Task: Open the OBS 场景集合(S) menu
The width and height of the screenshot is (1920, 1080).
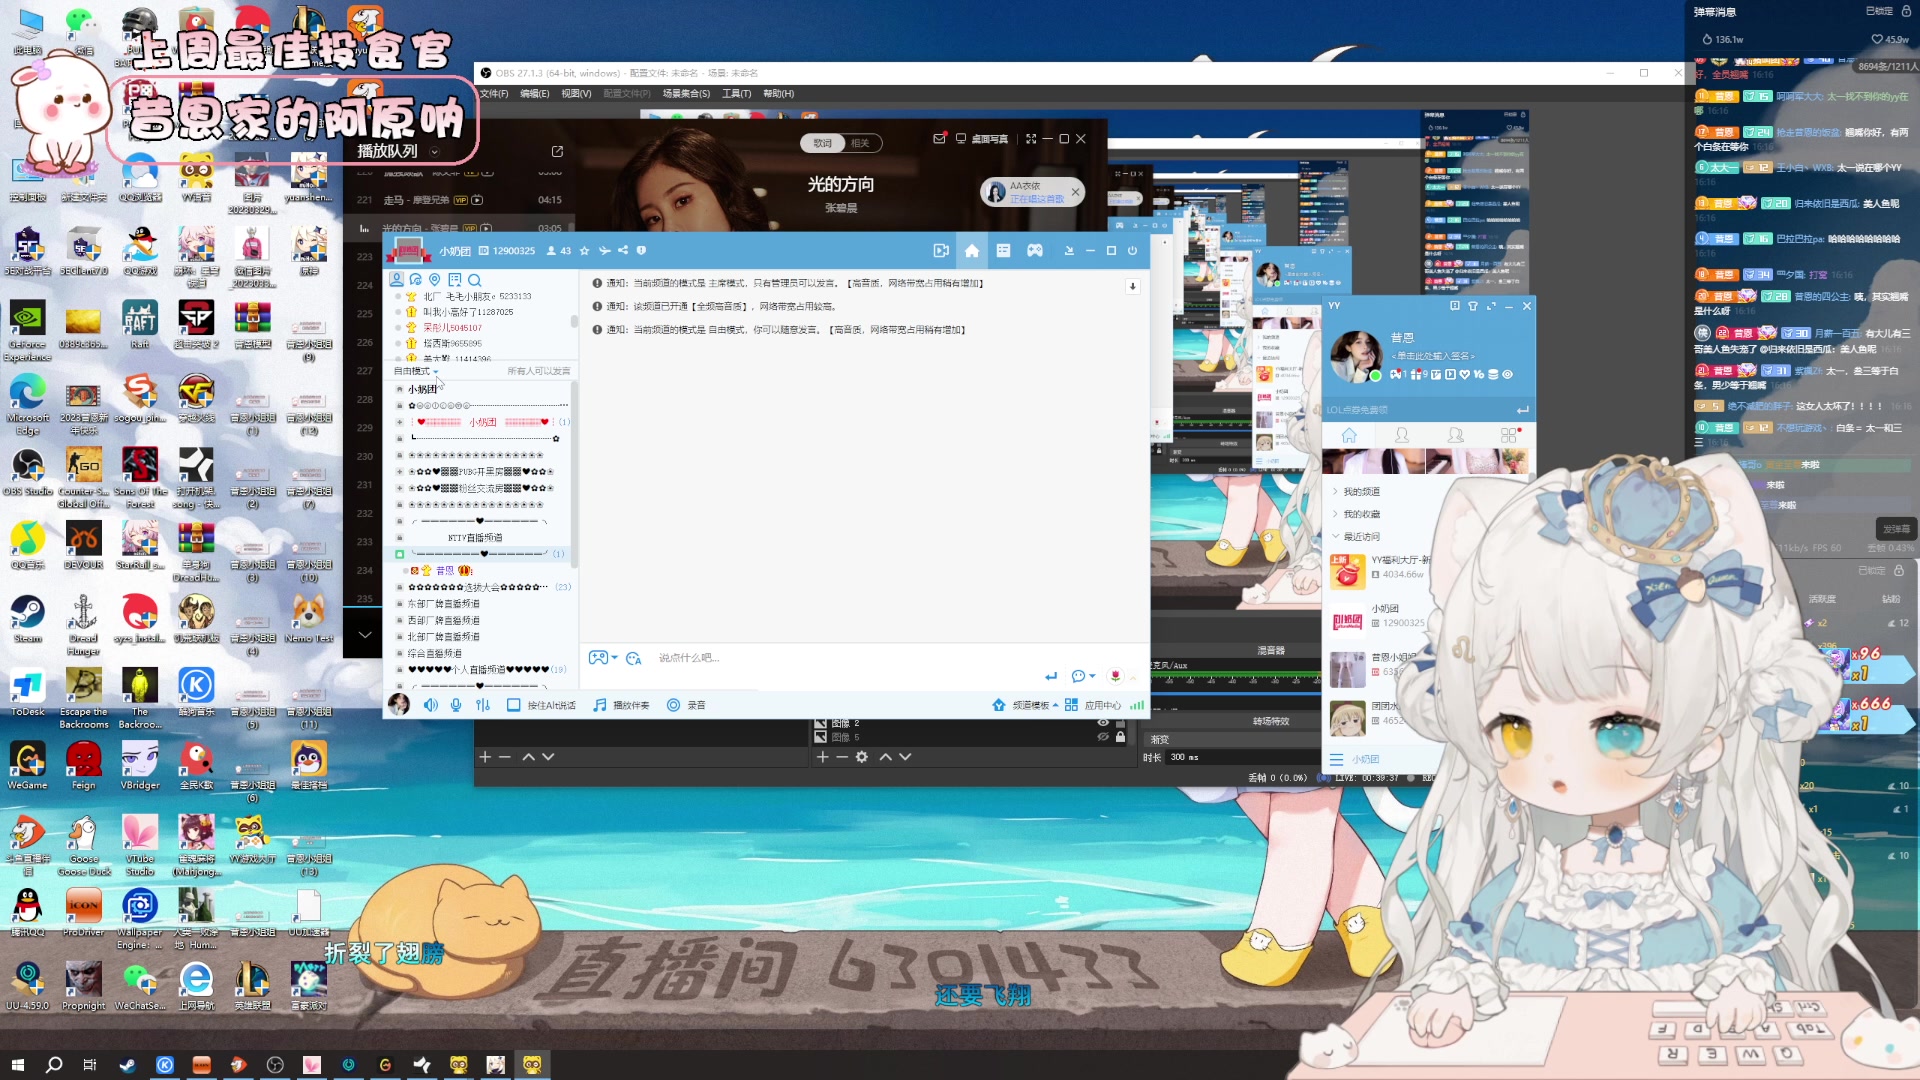Action: [686, 93]
